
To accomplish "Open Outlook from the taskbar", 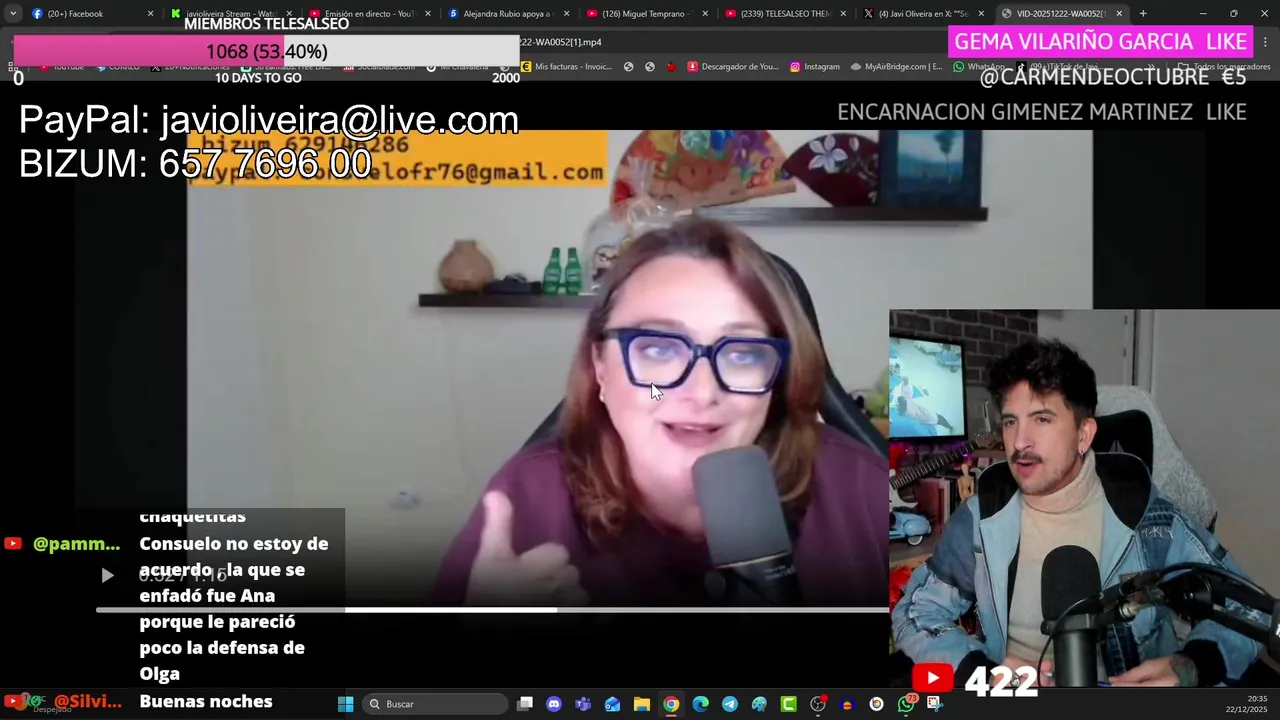I will coord(612,704).
